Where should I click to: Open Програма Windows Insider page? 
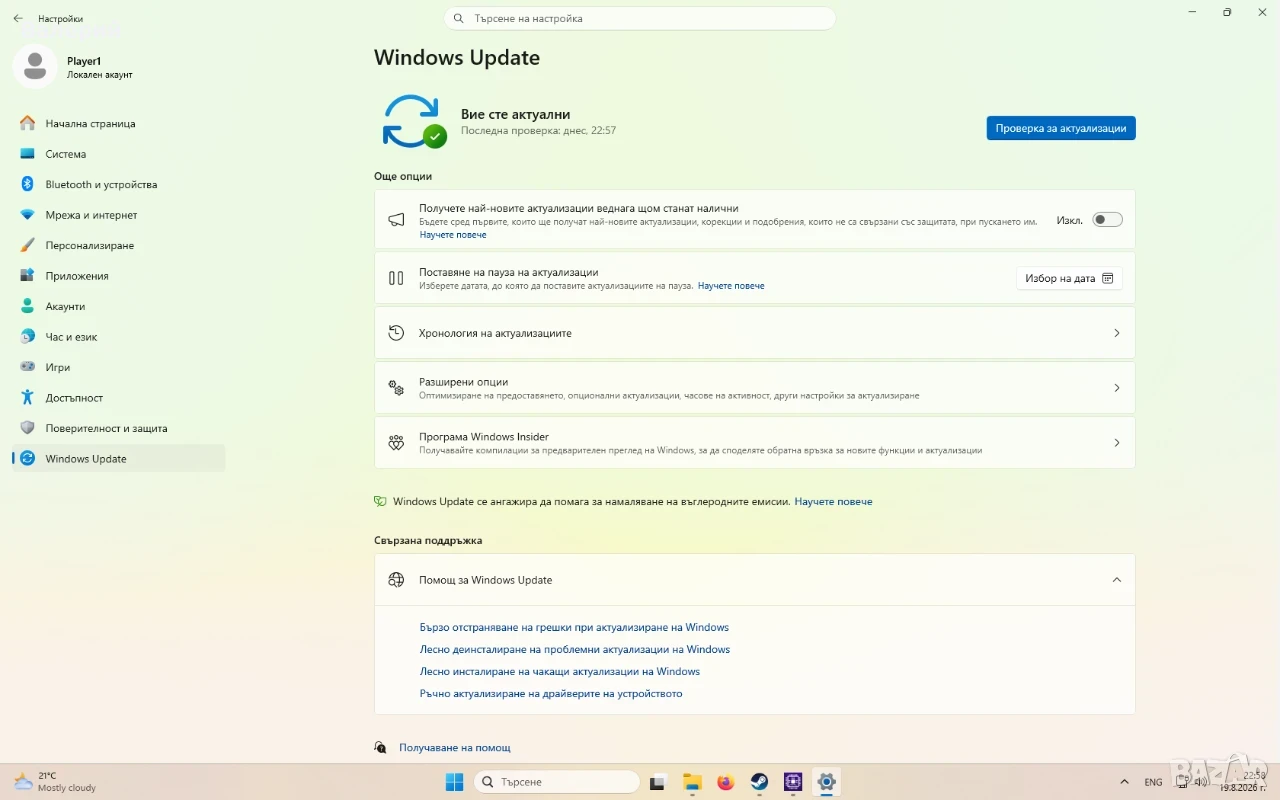[755, 443]
